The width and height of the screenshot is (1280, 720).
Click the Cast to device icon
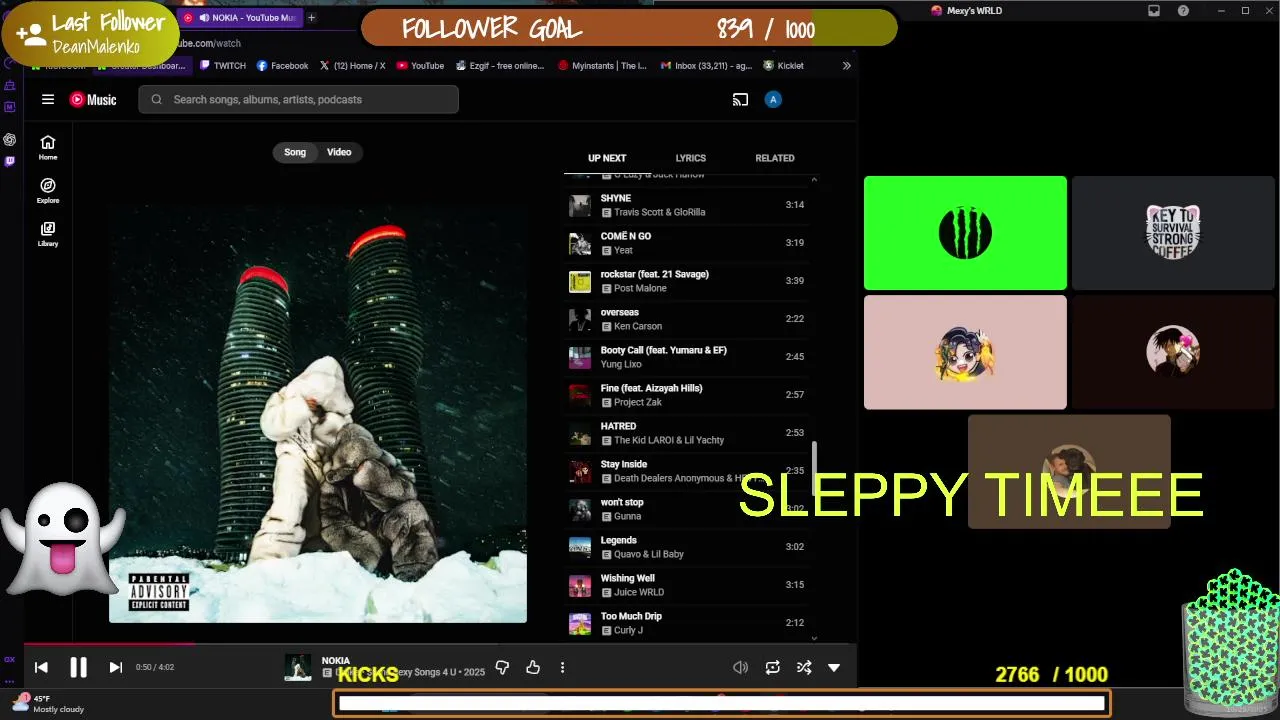[x=740, y=99]
